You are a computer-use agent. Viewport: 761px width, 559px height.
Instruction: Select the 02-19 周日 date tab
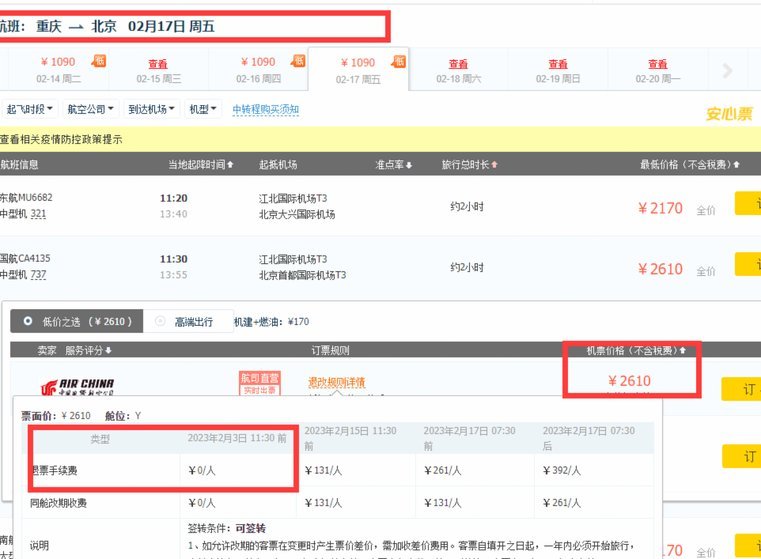[x=558, y=70]
